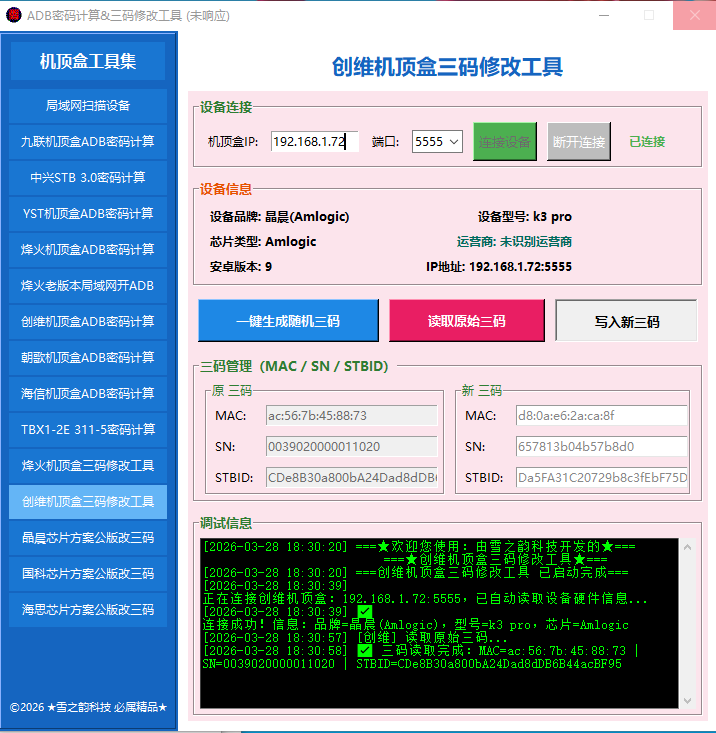Click the new MAC field d8:0a:e6:2a:ca:8f
The image size is (716, 733).
tap(601, 416)
